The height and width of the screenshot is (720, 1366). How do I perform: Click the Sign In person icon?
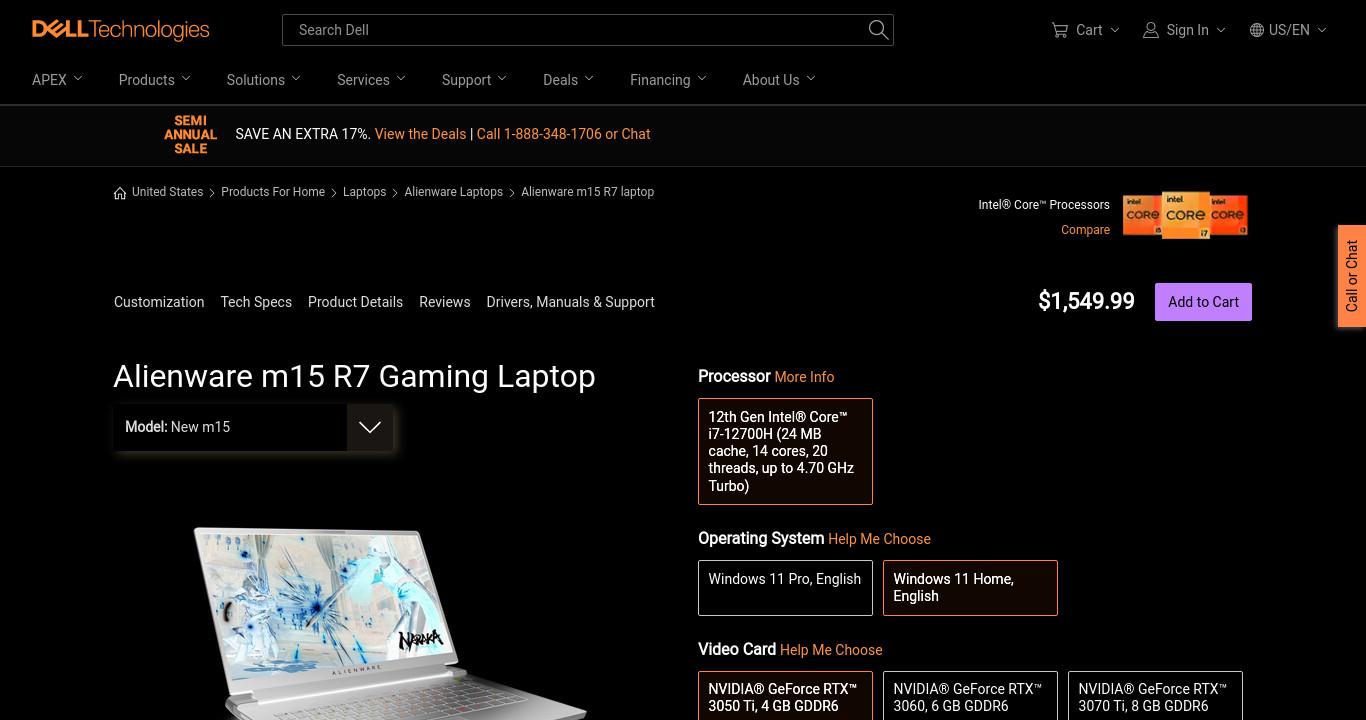click(1151, 30)
